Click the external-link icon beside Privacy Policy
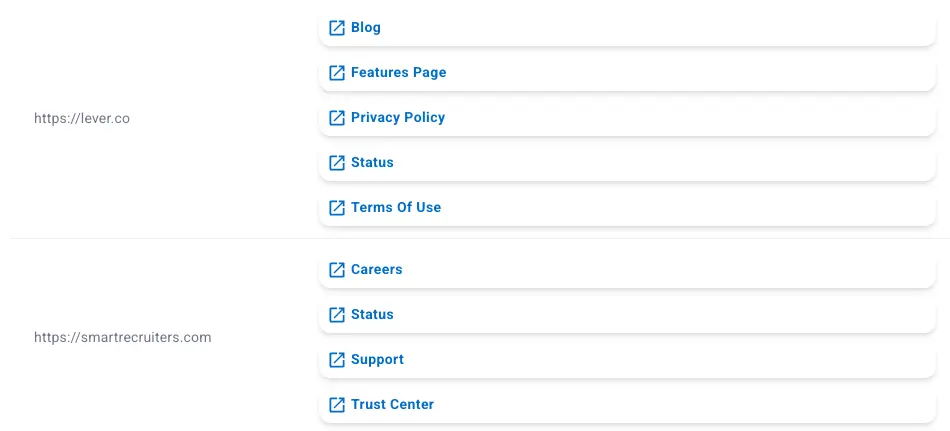 click(337, 118)
